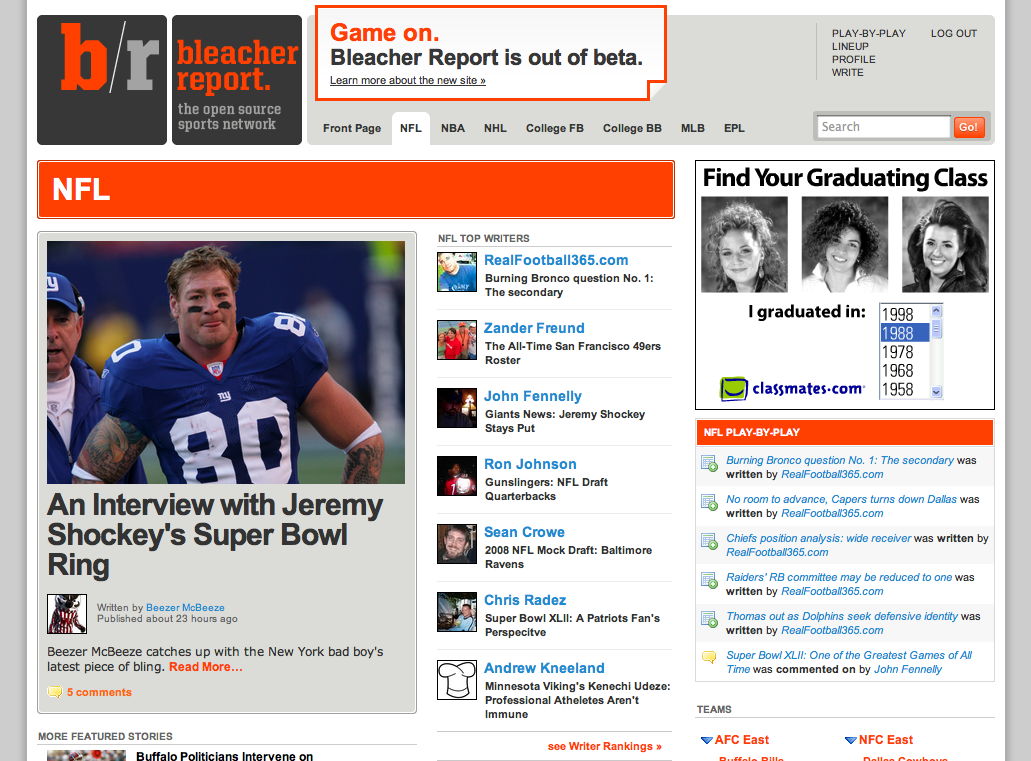The height and width of the screenshot is (761, 1031).
Task: Select 1998 in graduation year list
Action: (x=905, y=314)
